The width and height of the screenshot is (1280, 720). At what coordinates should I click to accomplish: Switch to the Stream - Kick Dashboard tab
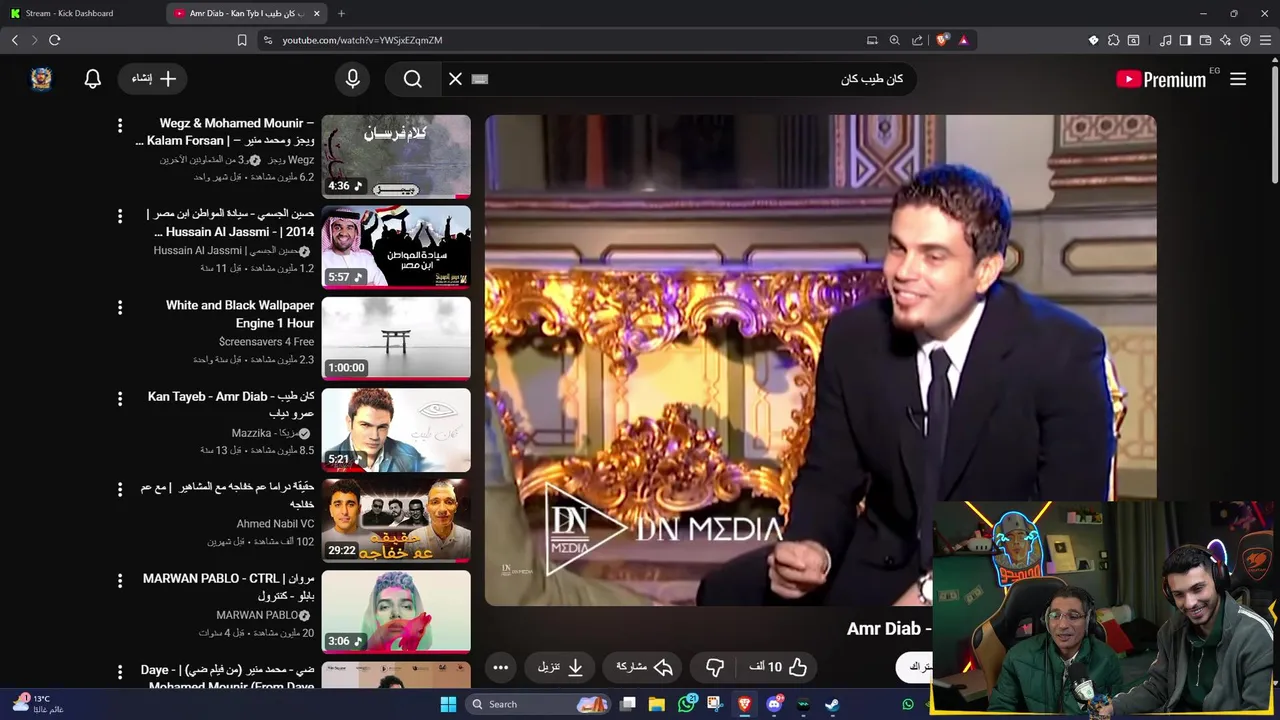coord(80,13)
